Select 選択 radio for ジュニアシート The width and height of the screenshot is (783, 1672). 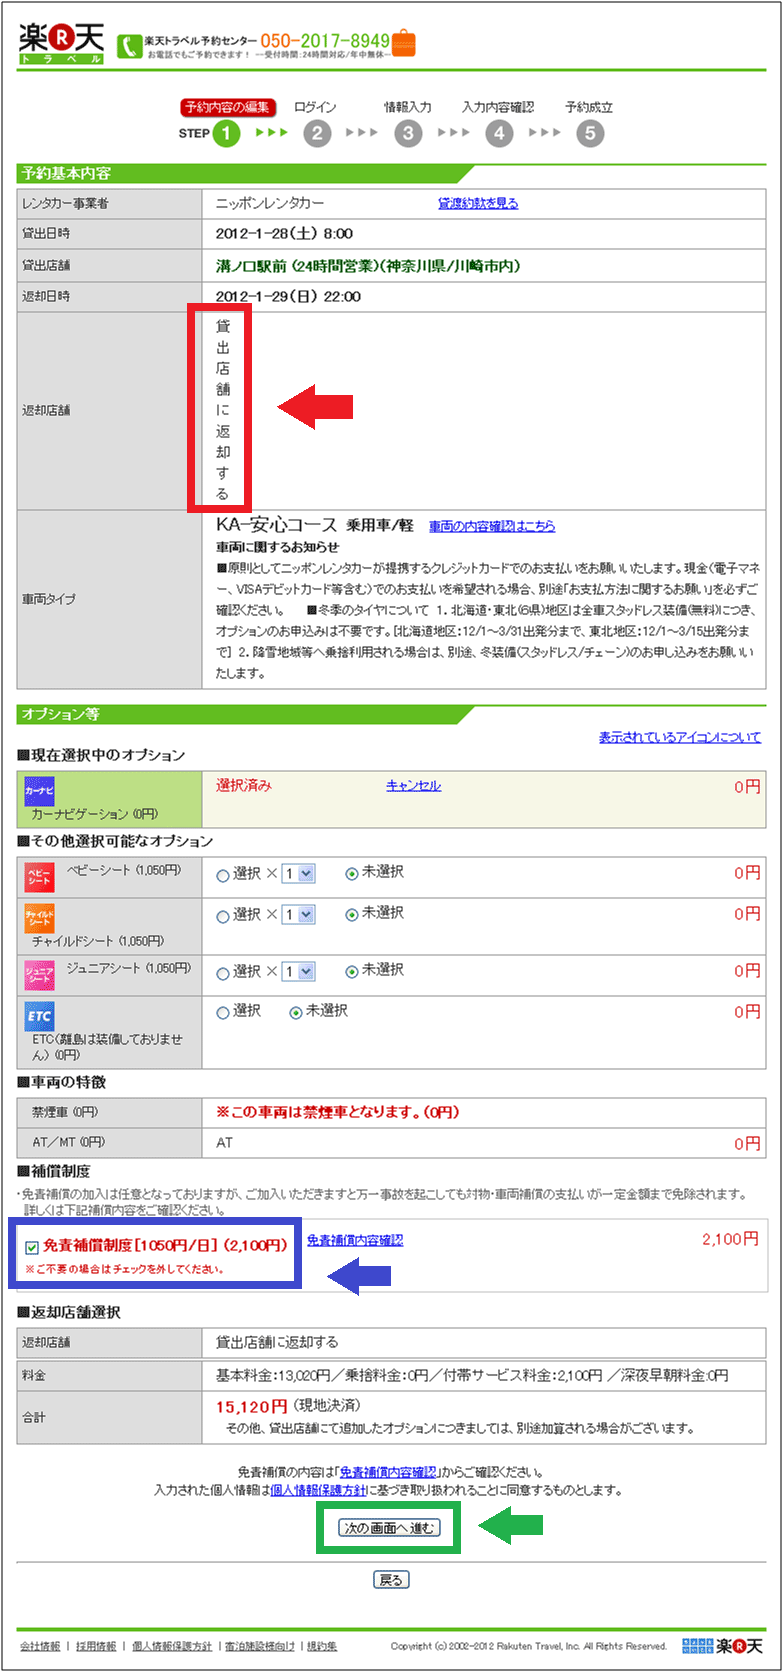[223, 972]
